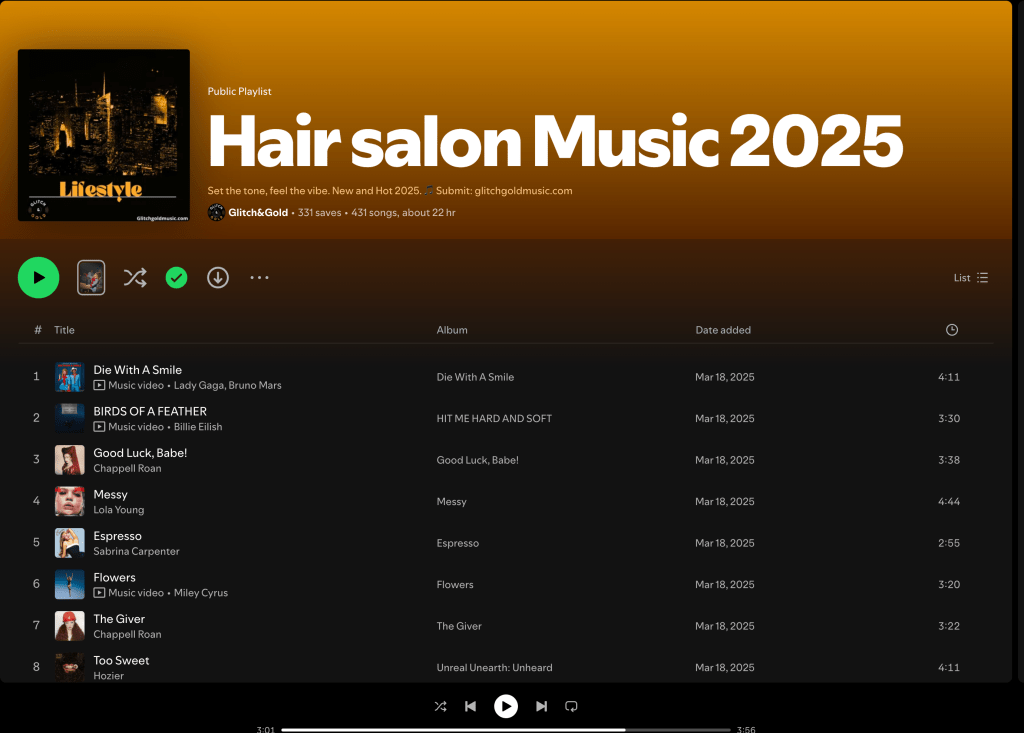1024x733 pixels.
Task: Open artist Miley Cyrus link
Action: point(201,593)
